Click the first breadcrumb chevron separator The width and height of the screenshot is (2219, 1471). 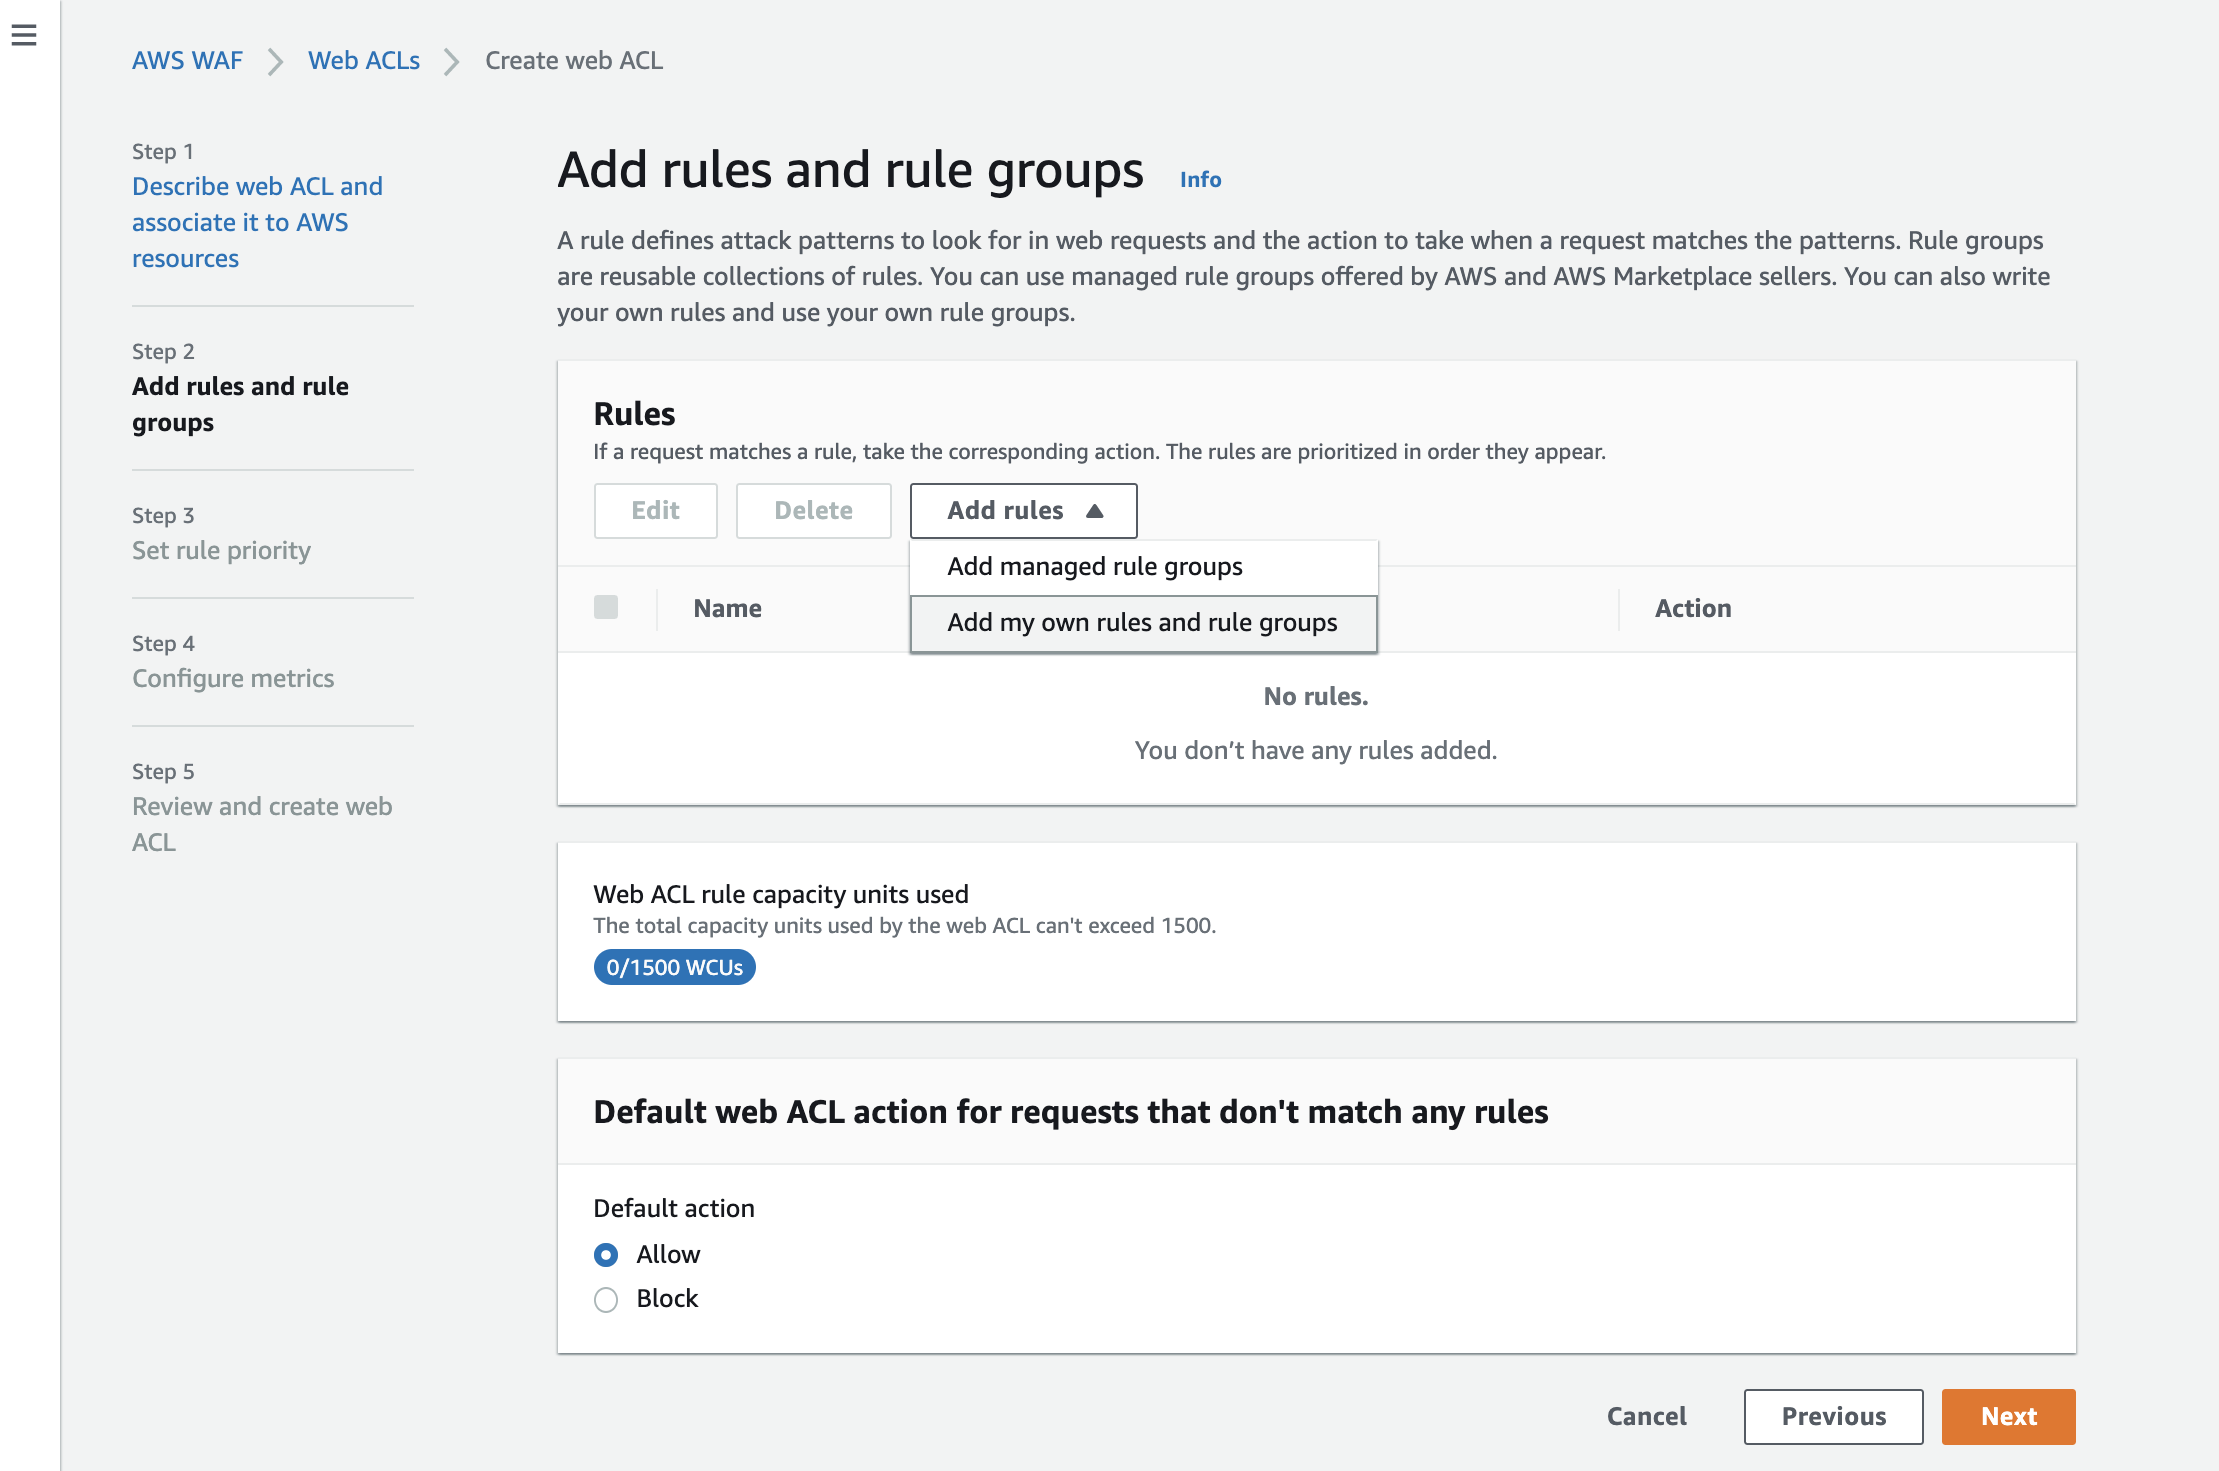275,62
